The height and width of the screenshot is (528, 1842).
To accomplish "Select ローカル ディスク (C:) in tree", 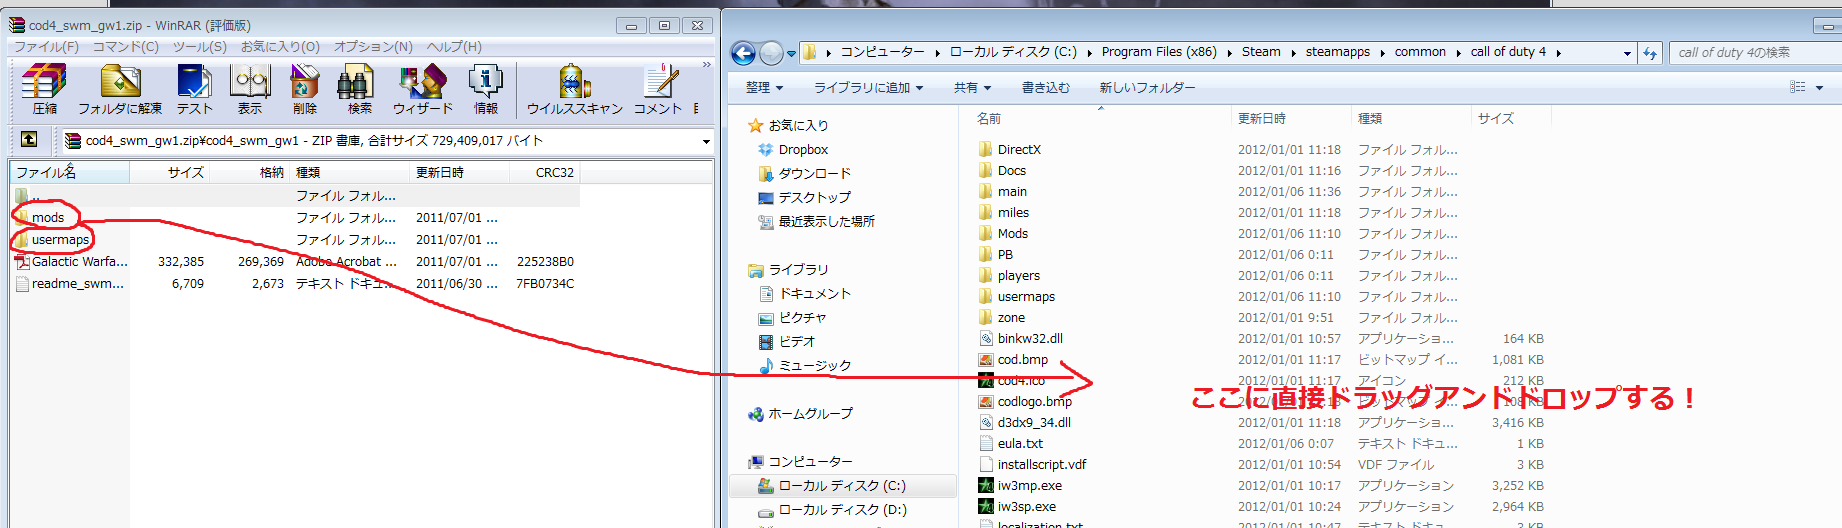I will (x=842, y=486).
